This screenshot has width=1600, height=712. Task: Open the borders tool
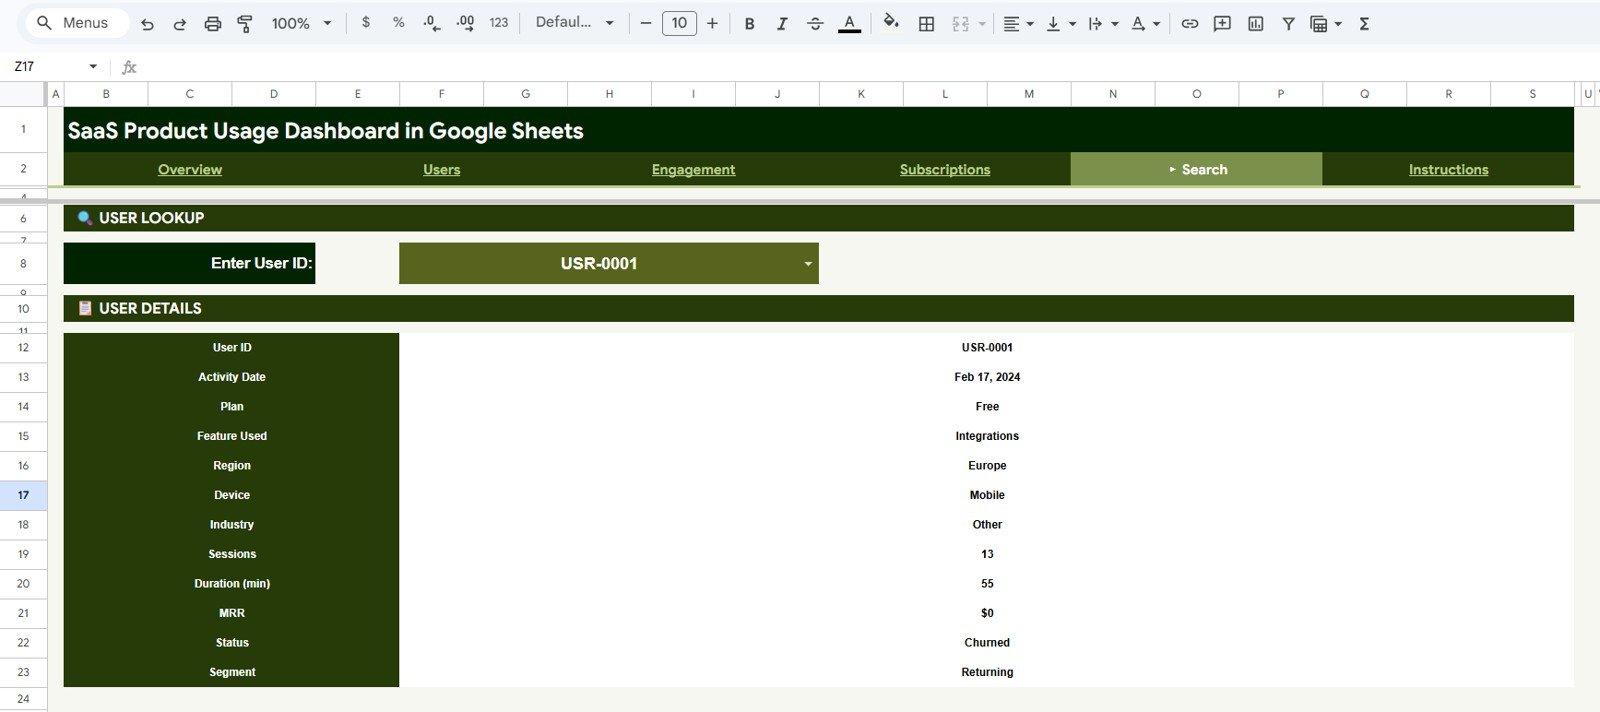click(x=927, y=24)
